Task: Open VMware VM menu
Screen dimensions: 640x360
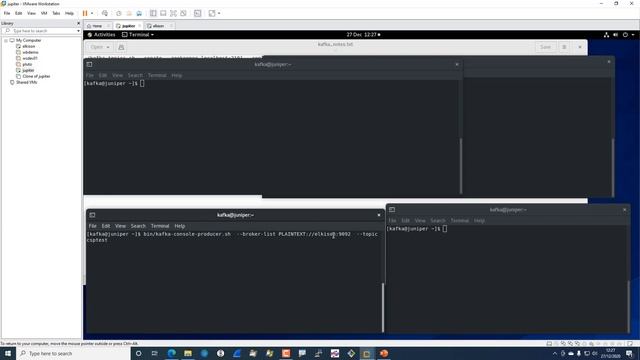Action: pos(44,13)
